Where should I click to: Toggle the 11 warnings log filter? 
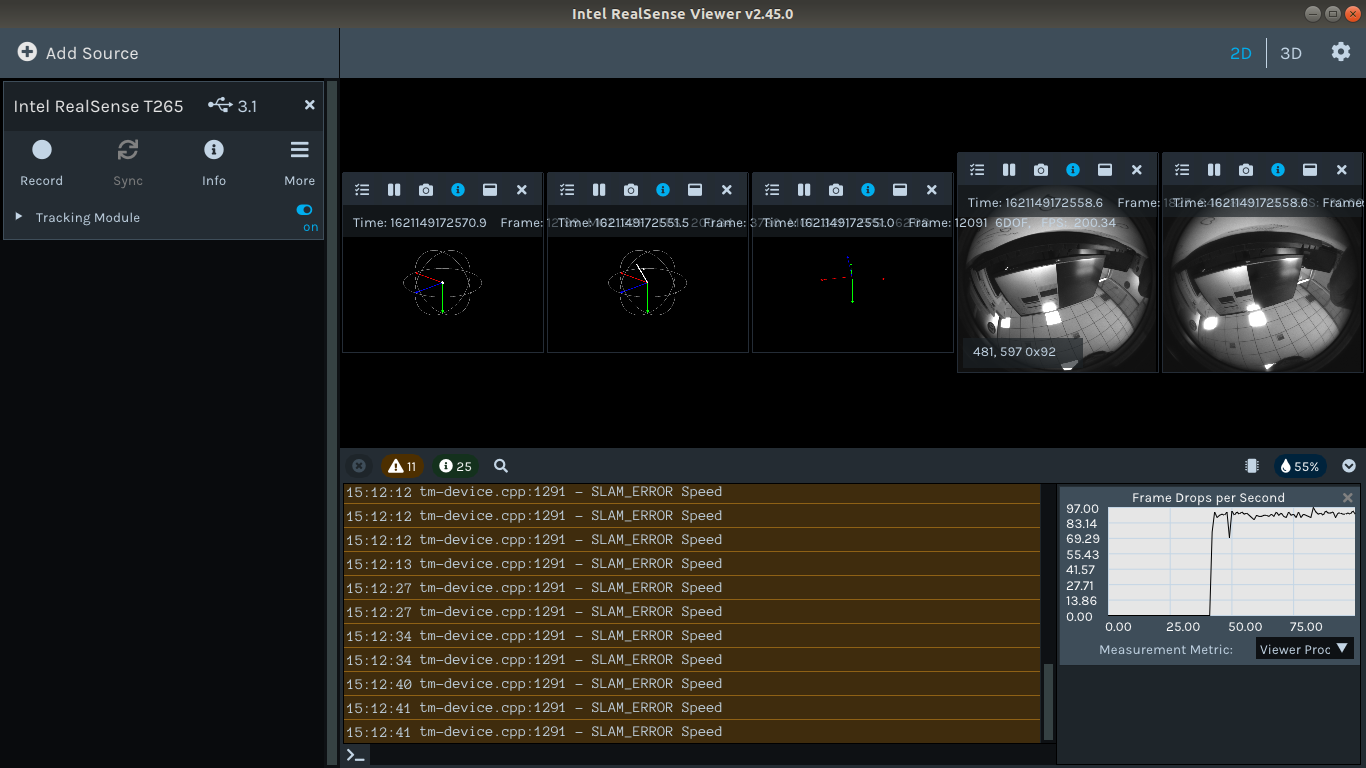(x=402, y=466)
